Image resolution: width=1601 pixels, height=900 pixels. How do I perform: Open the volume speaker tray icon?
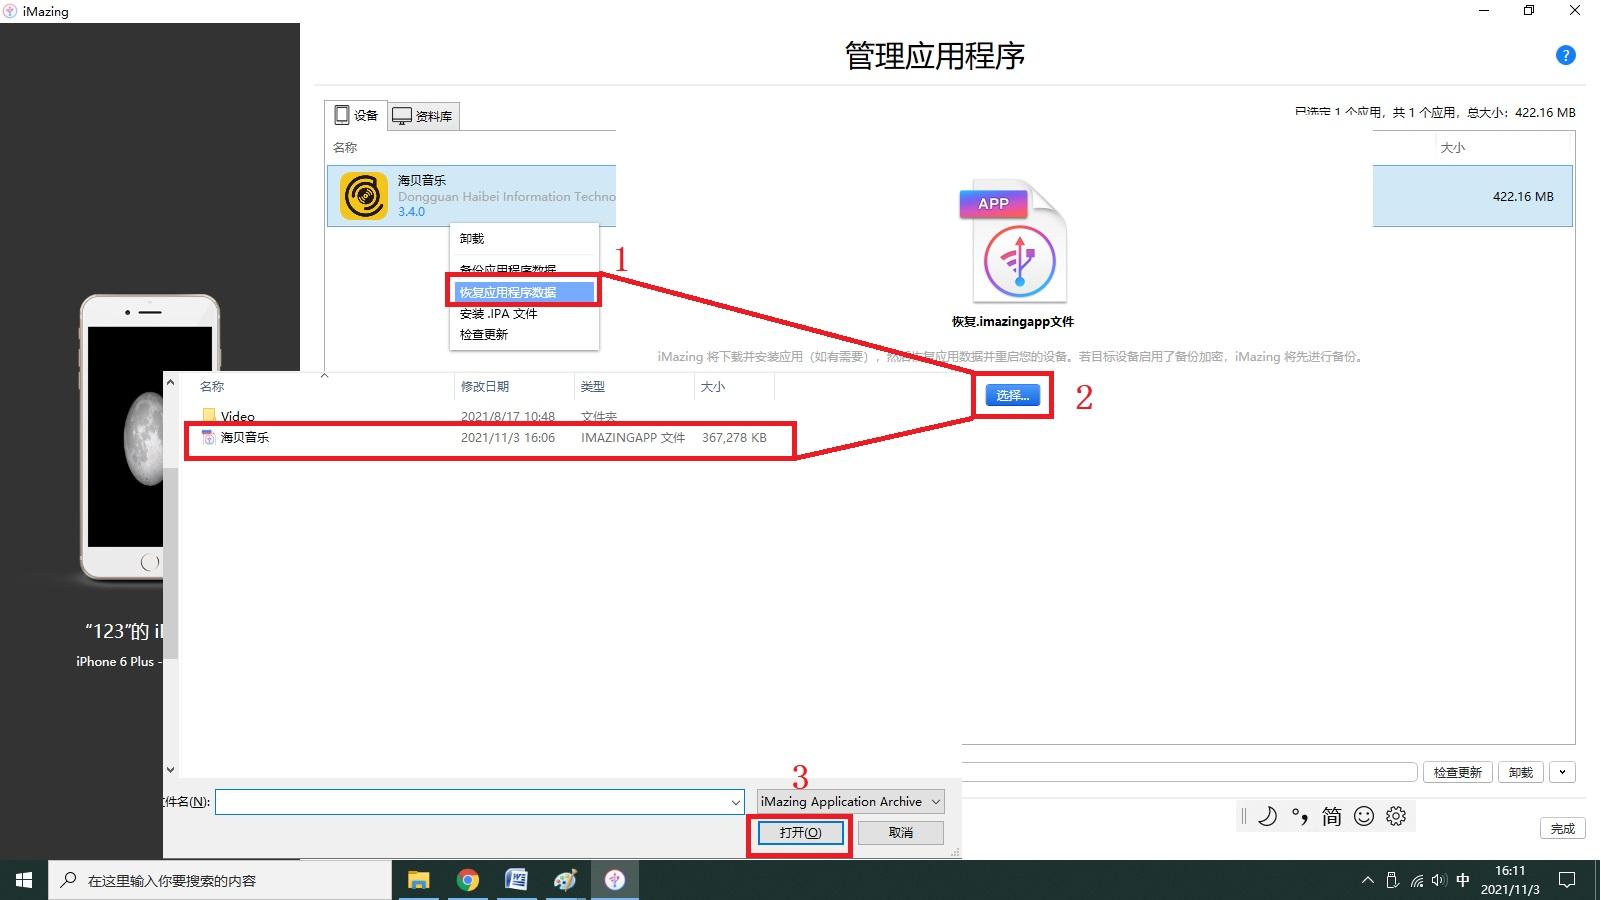tap(1439, 881)
